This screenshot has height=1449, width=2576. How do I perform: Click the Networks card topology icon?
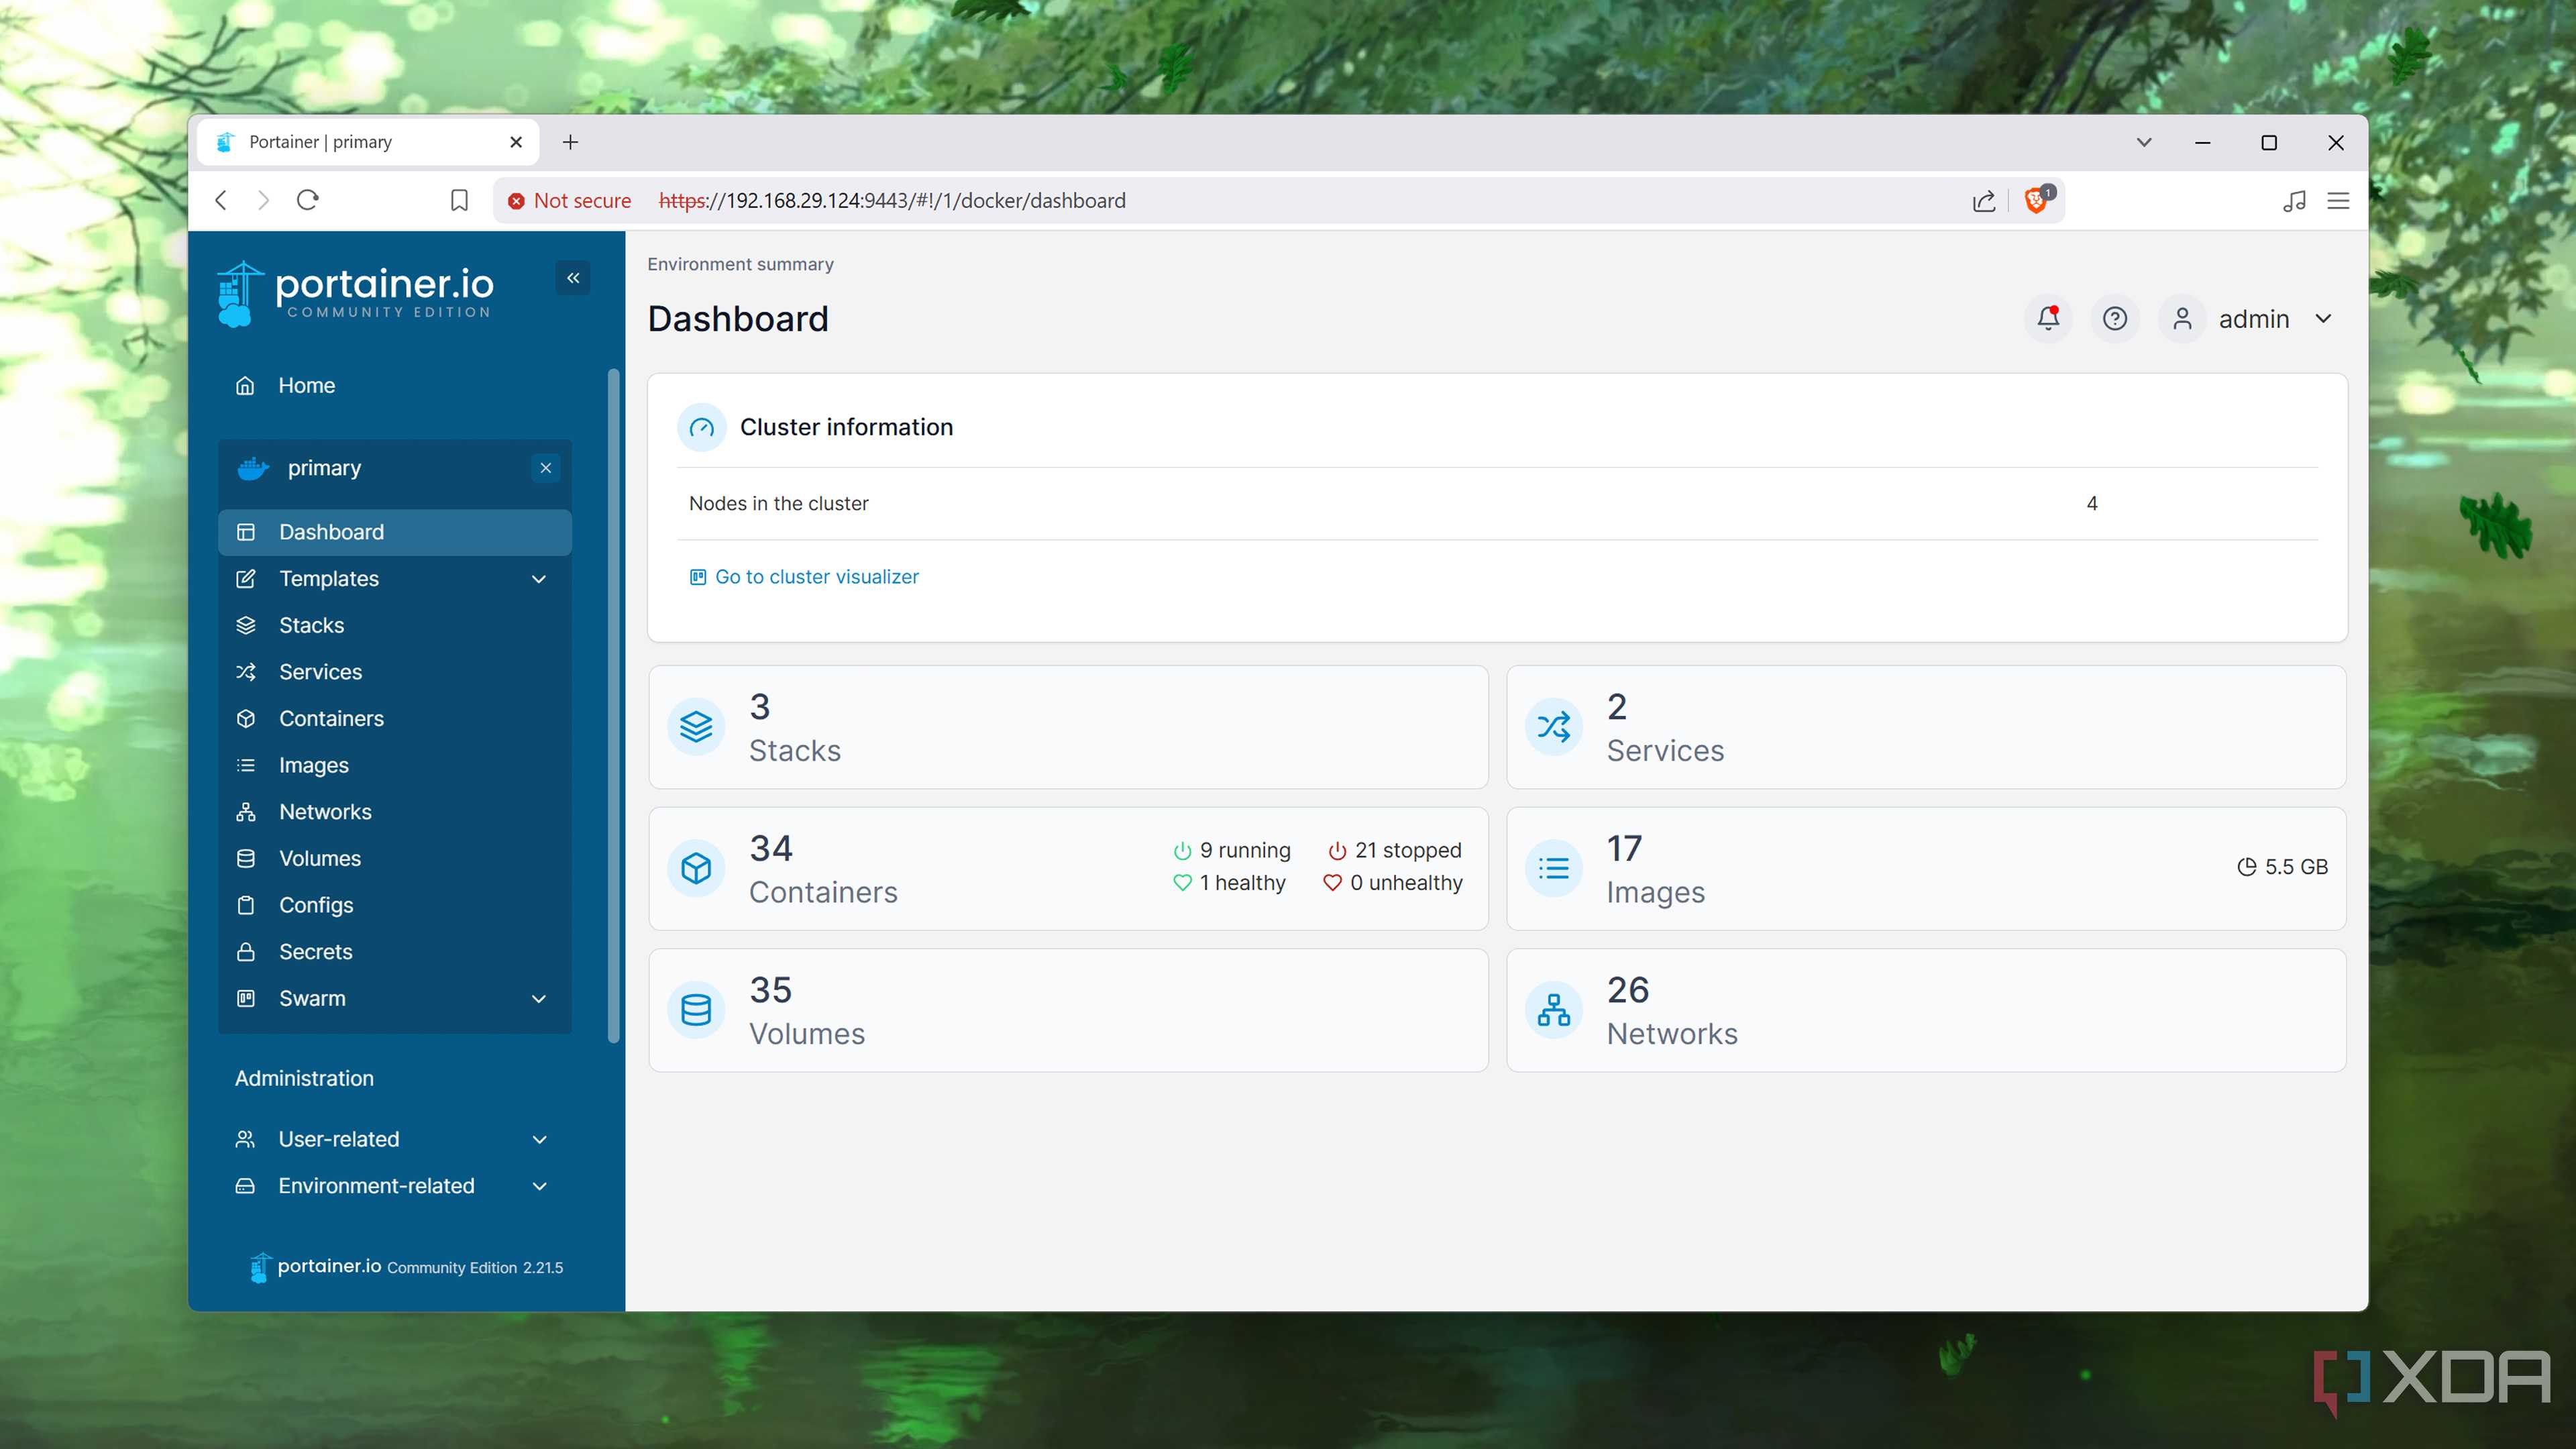[1553, 1010]
